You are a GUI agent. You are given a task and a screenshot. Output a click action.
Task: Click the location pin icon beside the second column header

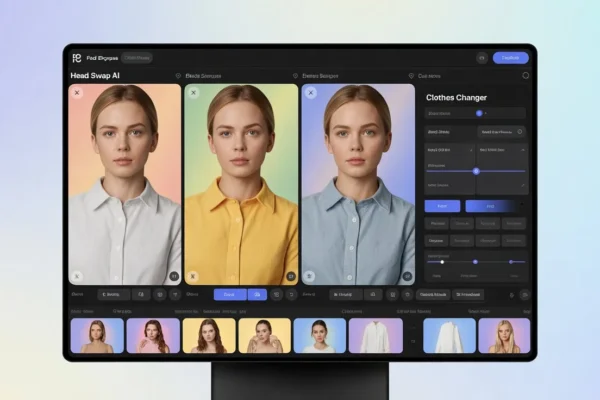(178, 75)
